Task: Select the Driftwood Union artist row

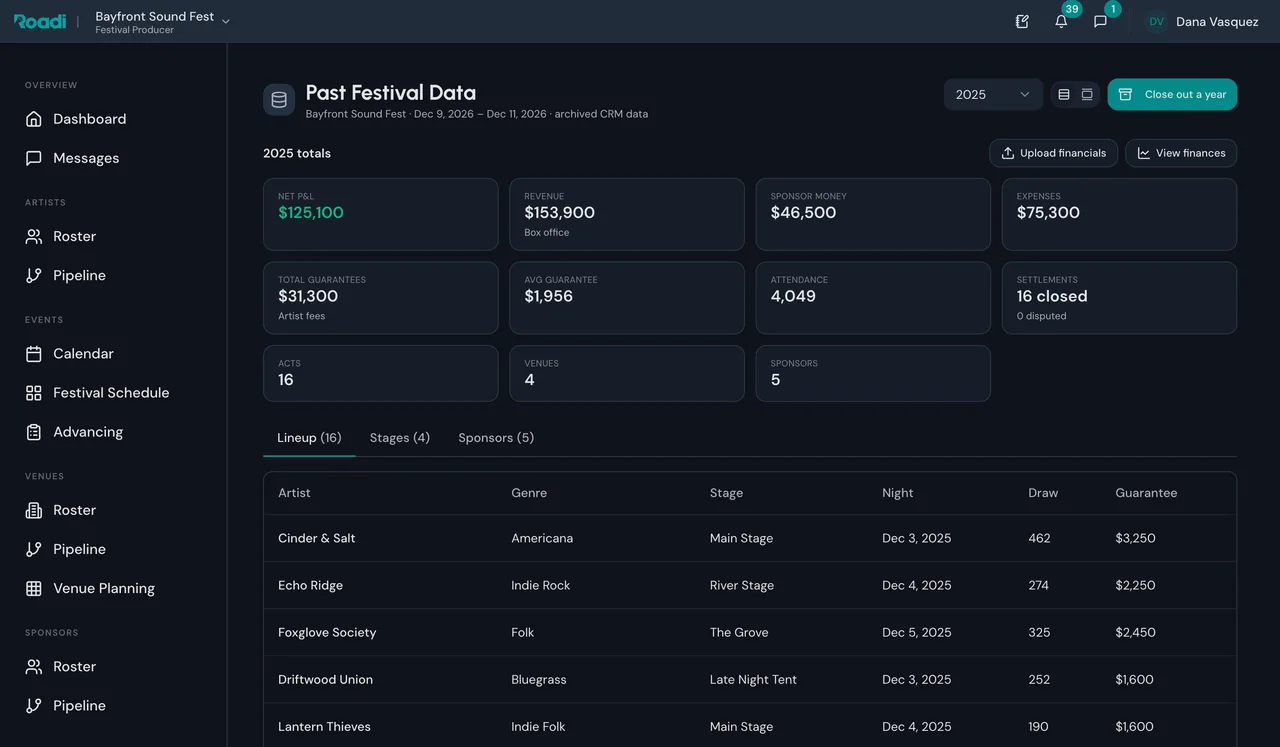Action: pos(750,679)
